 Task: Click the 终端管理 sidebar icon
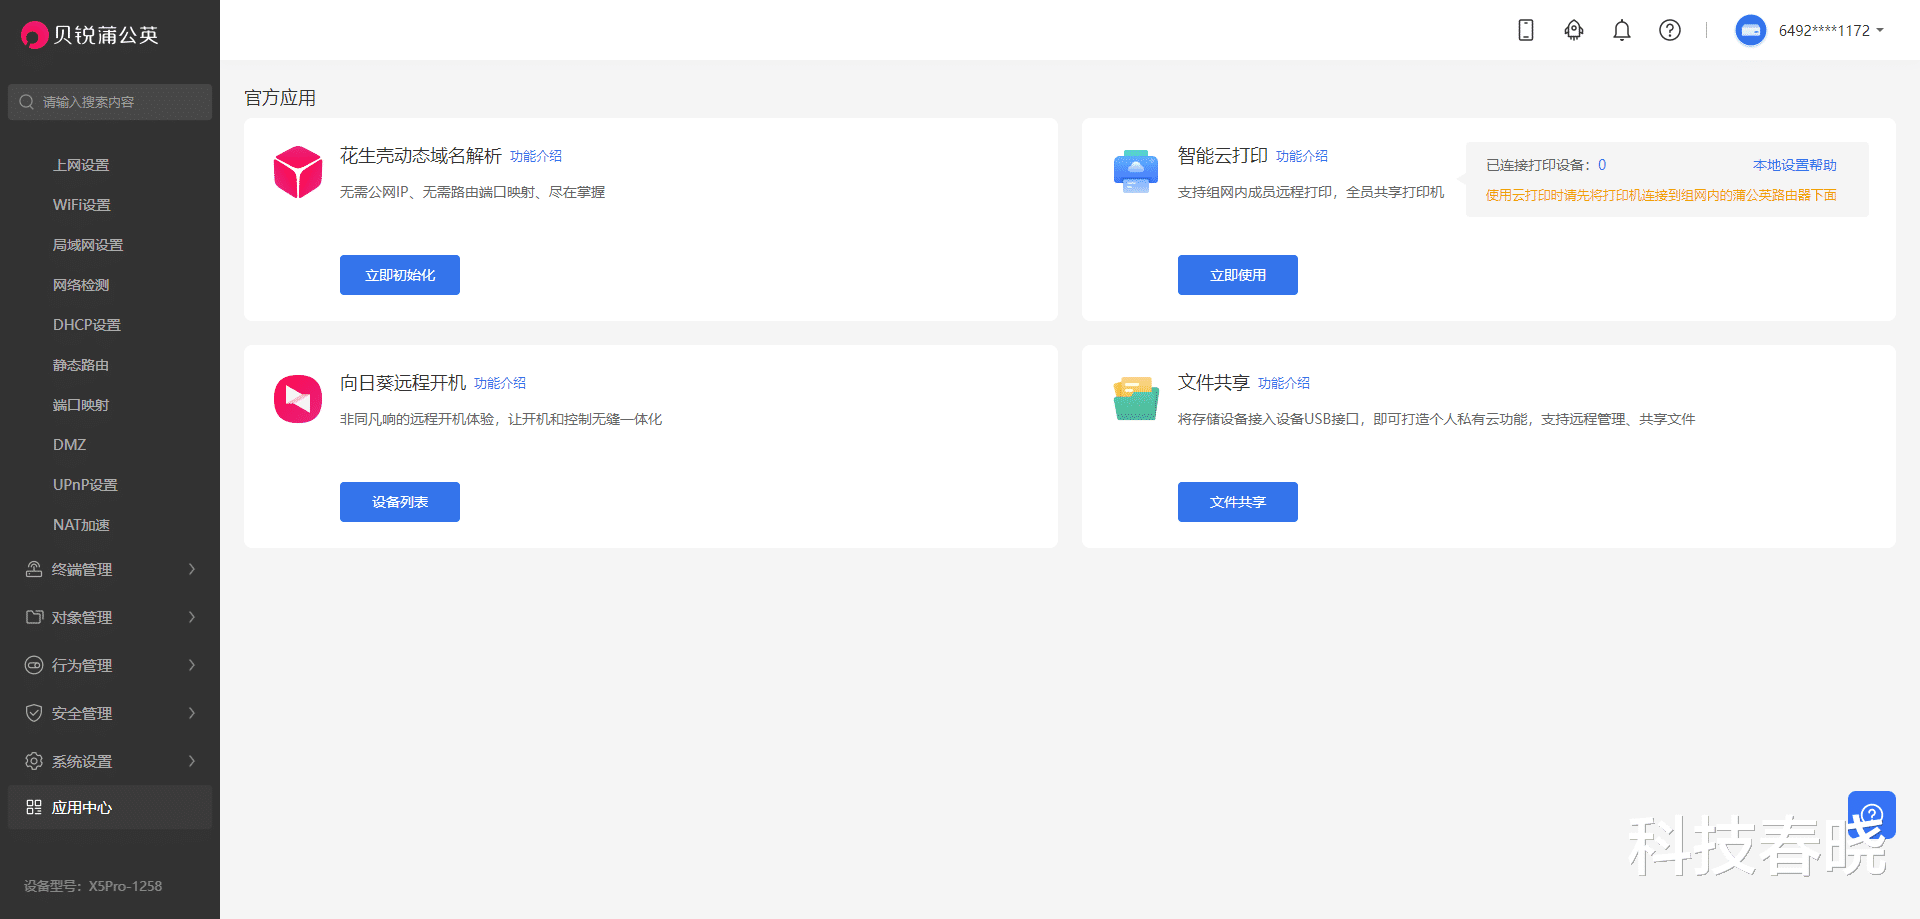pyautogui.click(x=34, y=569)
